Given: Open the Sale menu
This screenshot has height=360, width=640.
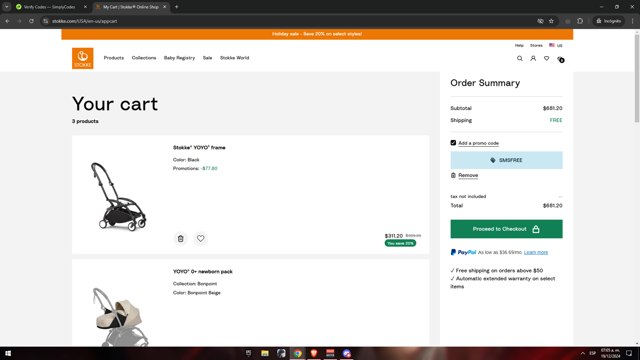Looking at the screenshot, I should tap(207, 58).
